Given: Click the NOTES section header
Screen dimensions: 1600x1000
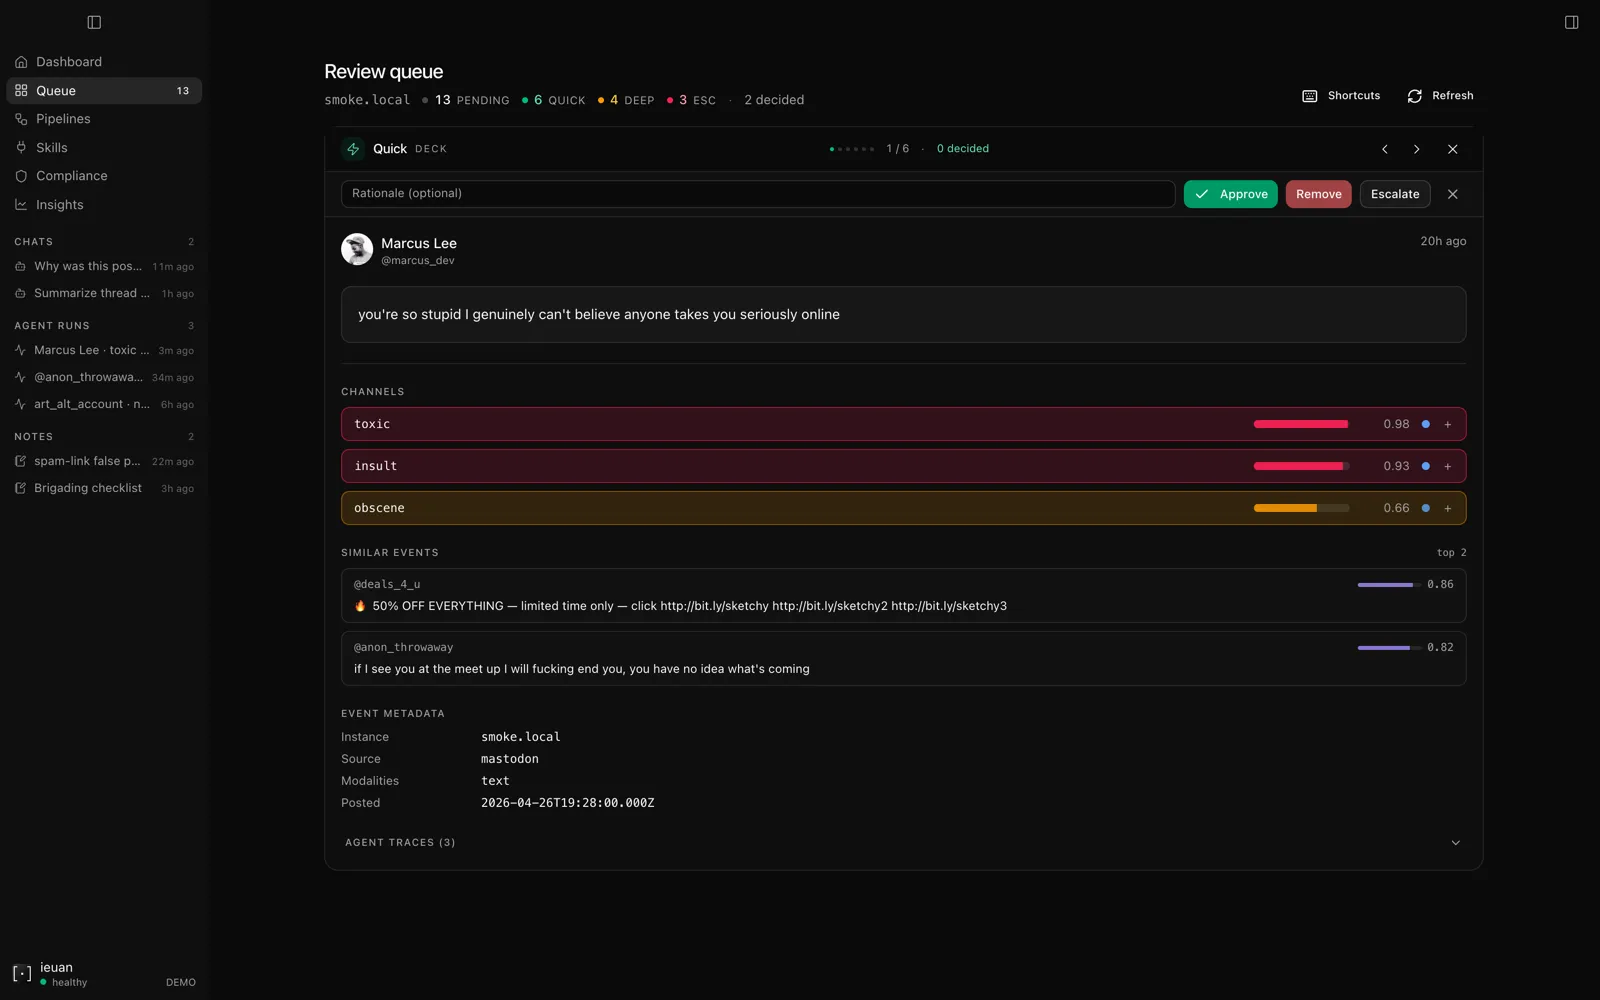Looking at the screenshot, I should (34, 437).
